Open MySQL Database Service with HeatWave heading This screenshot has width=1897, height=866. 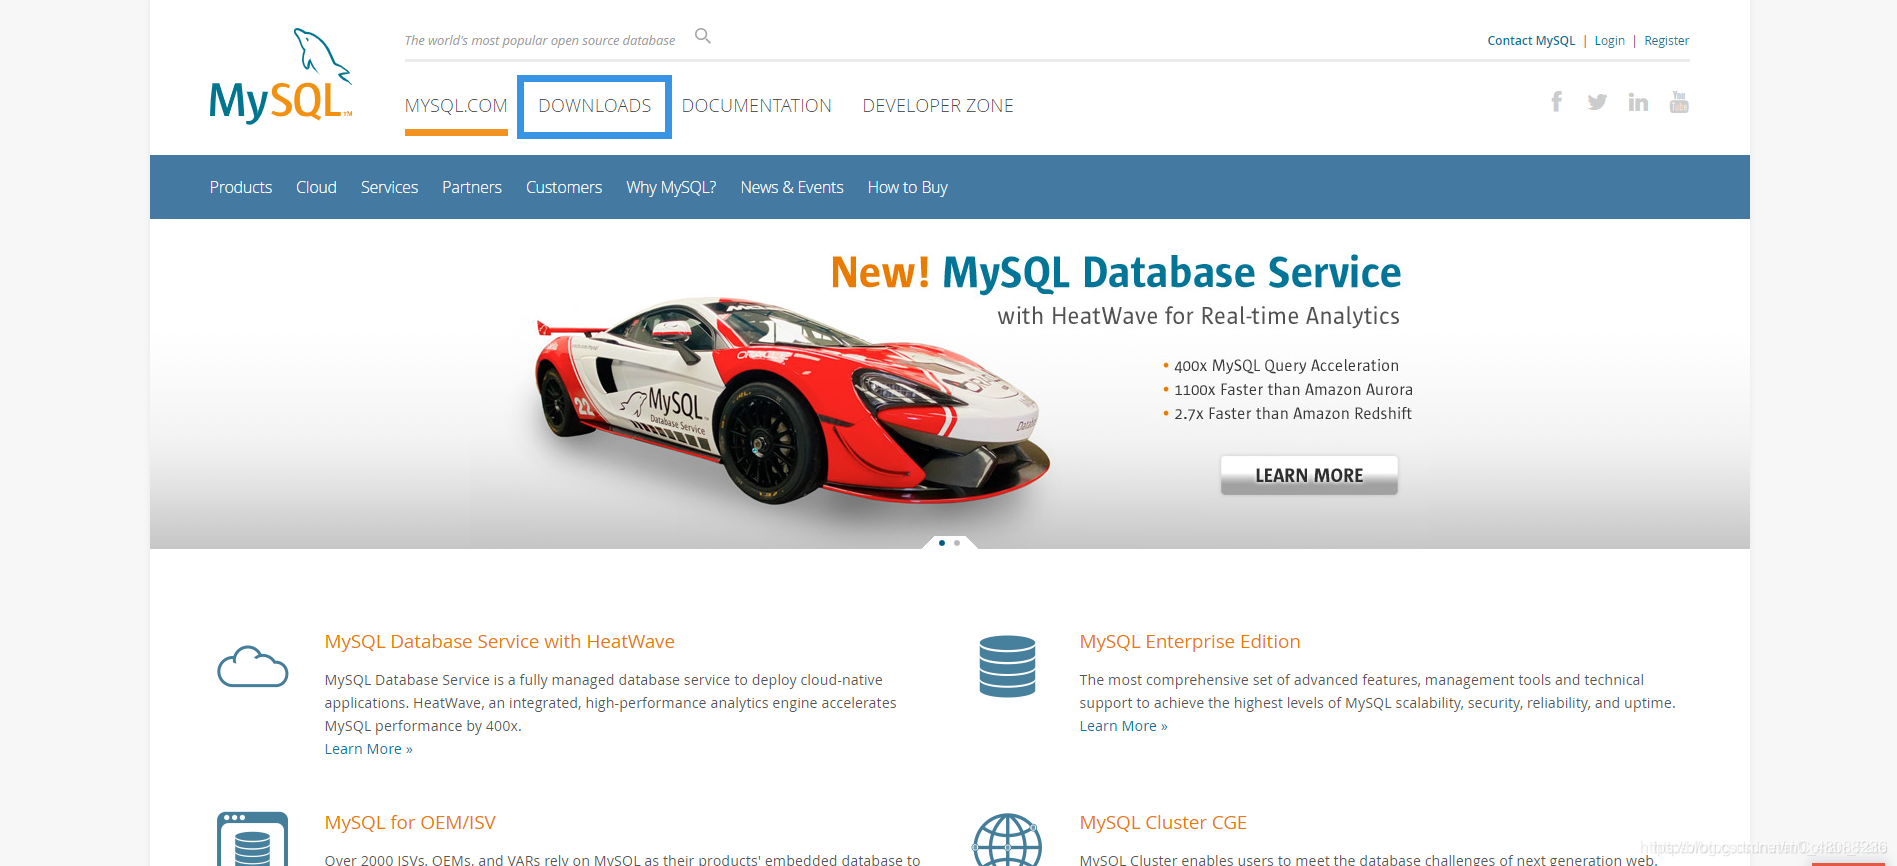click(499, 642)
